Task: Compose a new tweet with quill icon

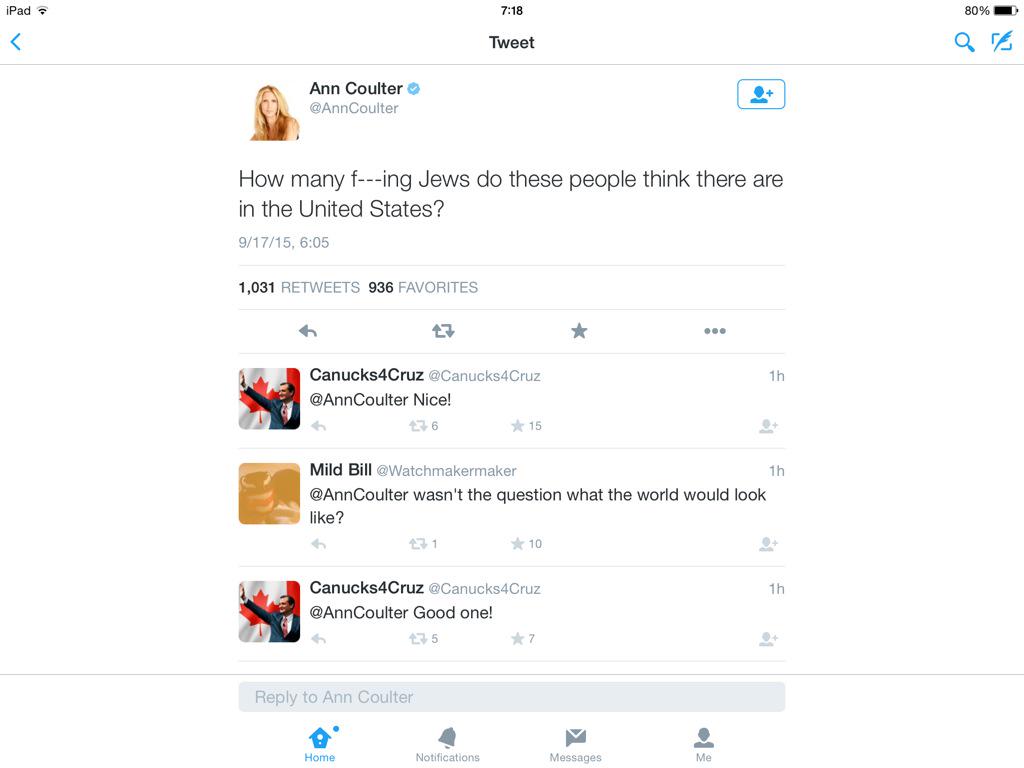Action: (1002, 42)
